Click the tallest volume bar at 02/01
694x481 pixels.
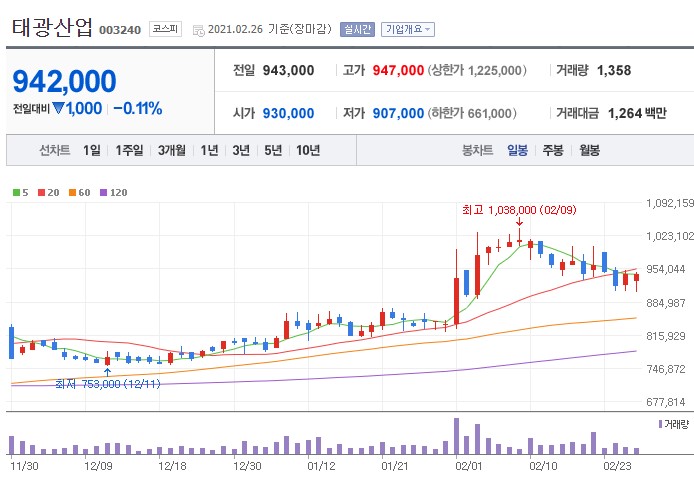pos(456,436)
